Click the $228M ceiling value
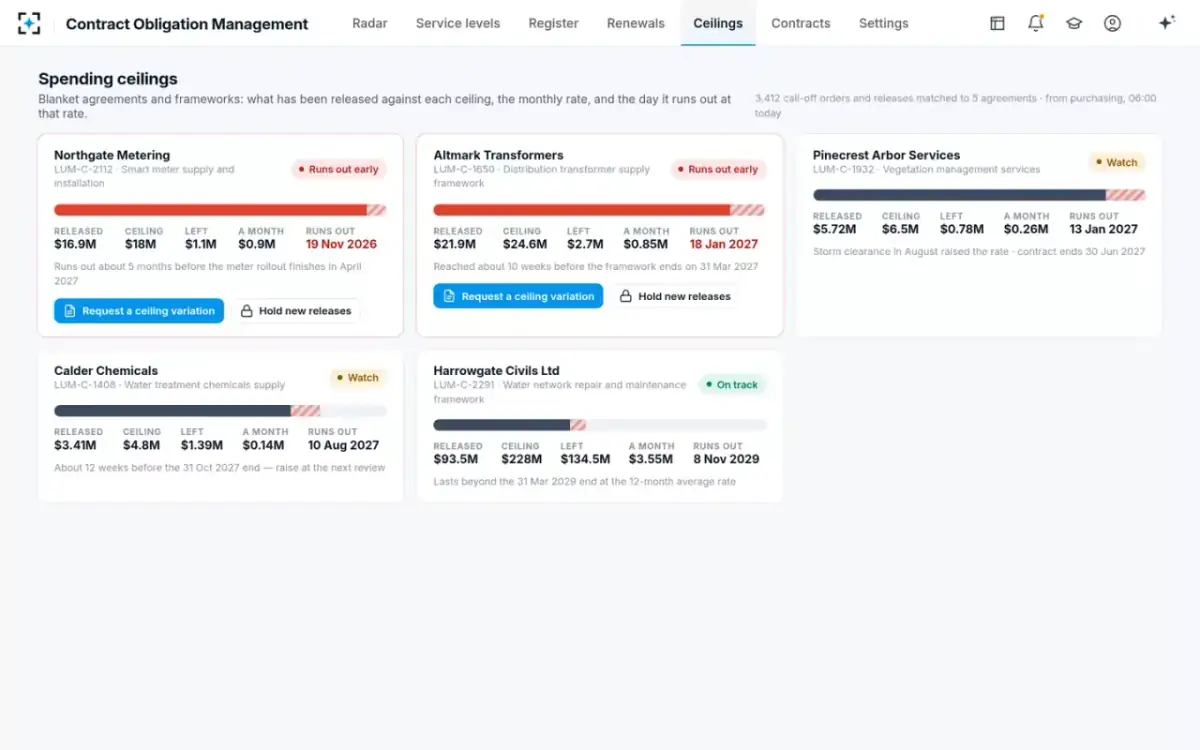The image size is (1200, 750). tap(522, 459)
